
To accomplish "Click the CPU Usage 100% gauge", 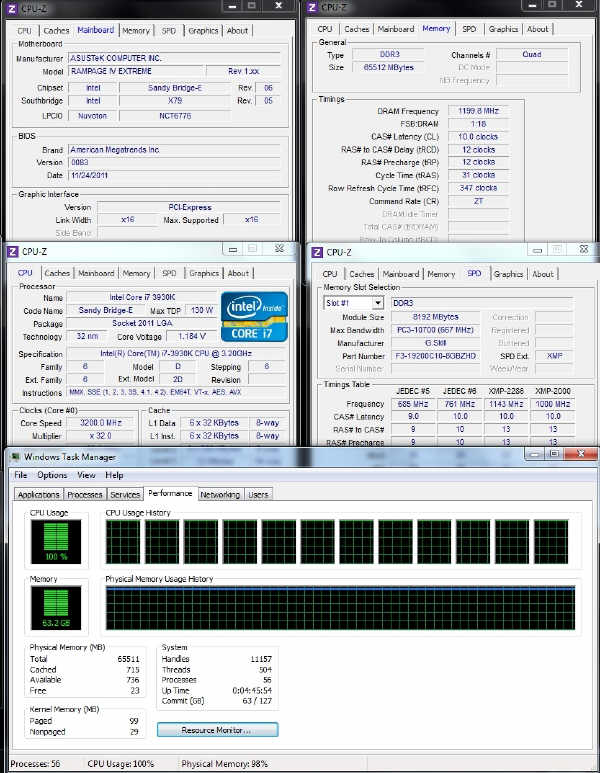I will point(56,542).
